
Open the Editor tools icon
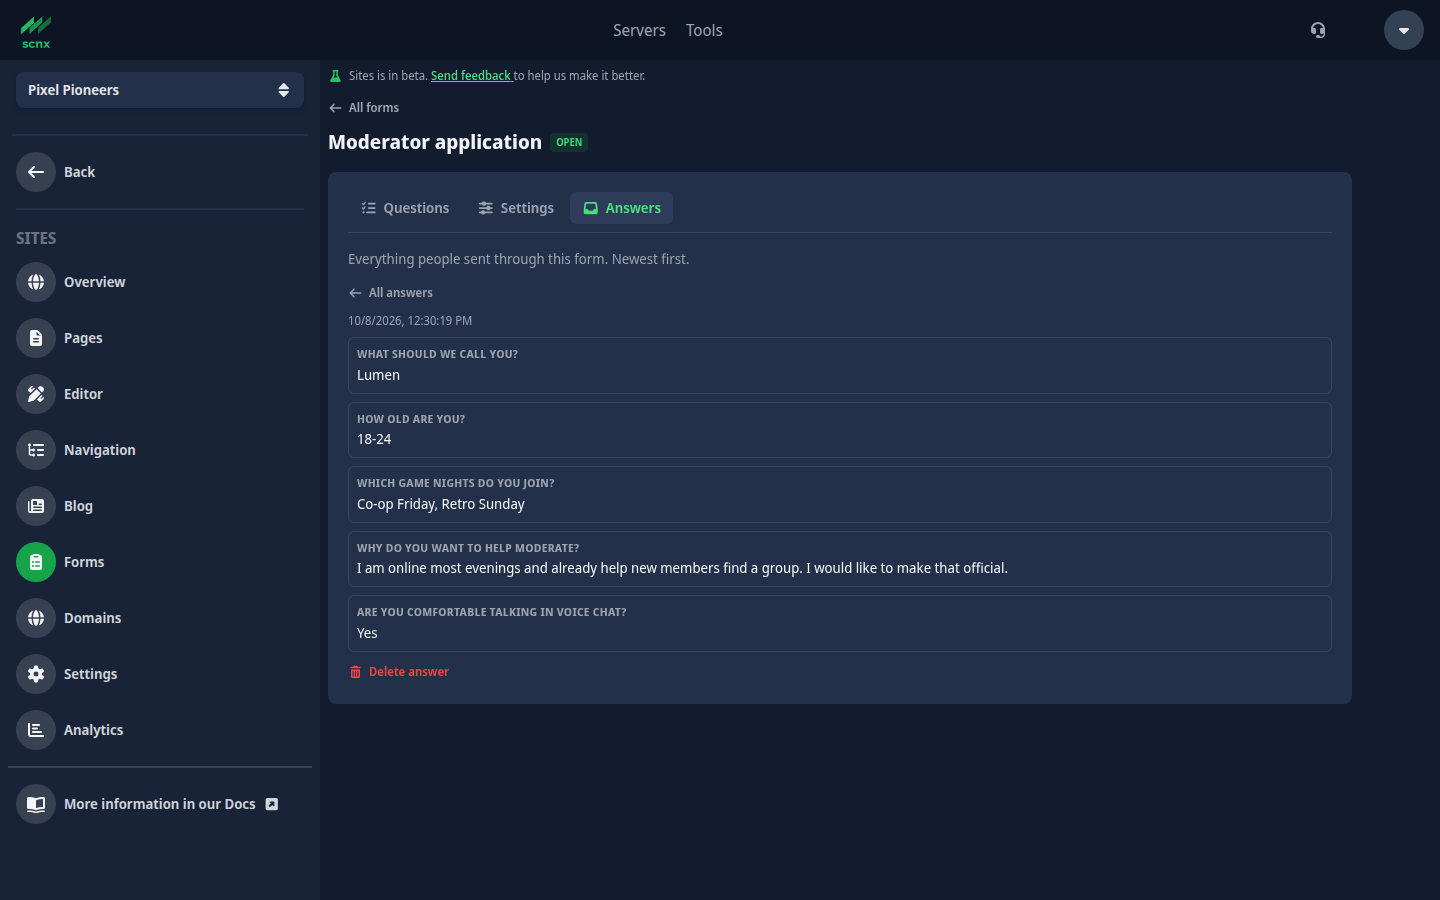[36, 394]
